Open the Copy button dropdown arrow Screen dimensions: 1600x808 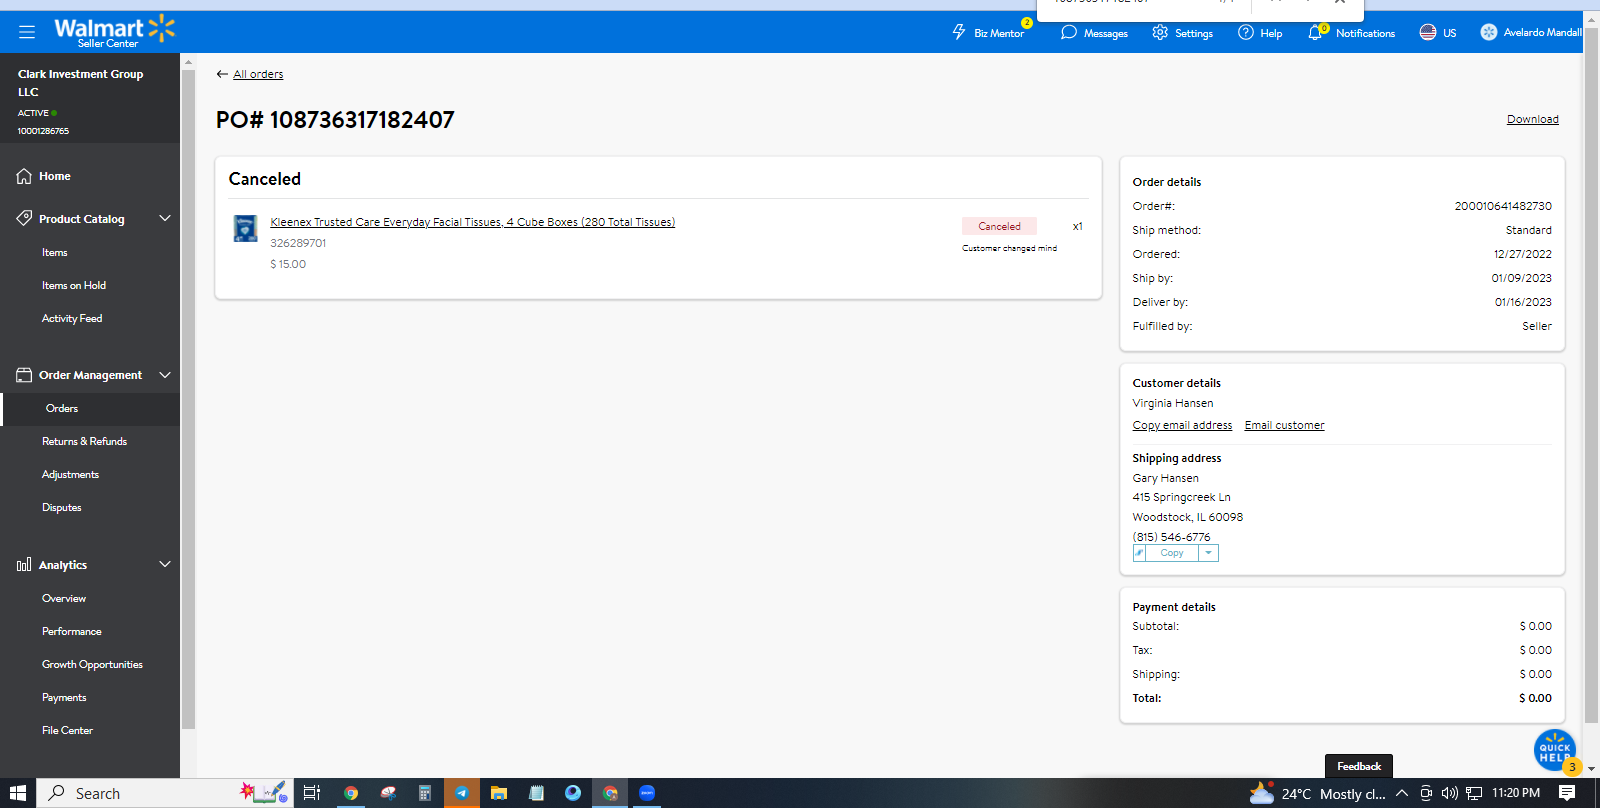1208,553
